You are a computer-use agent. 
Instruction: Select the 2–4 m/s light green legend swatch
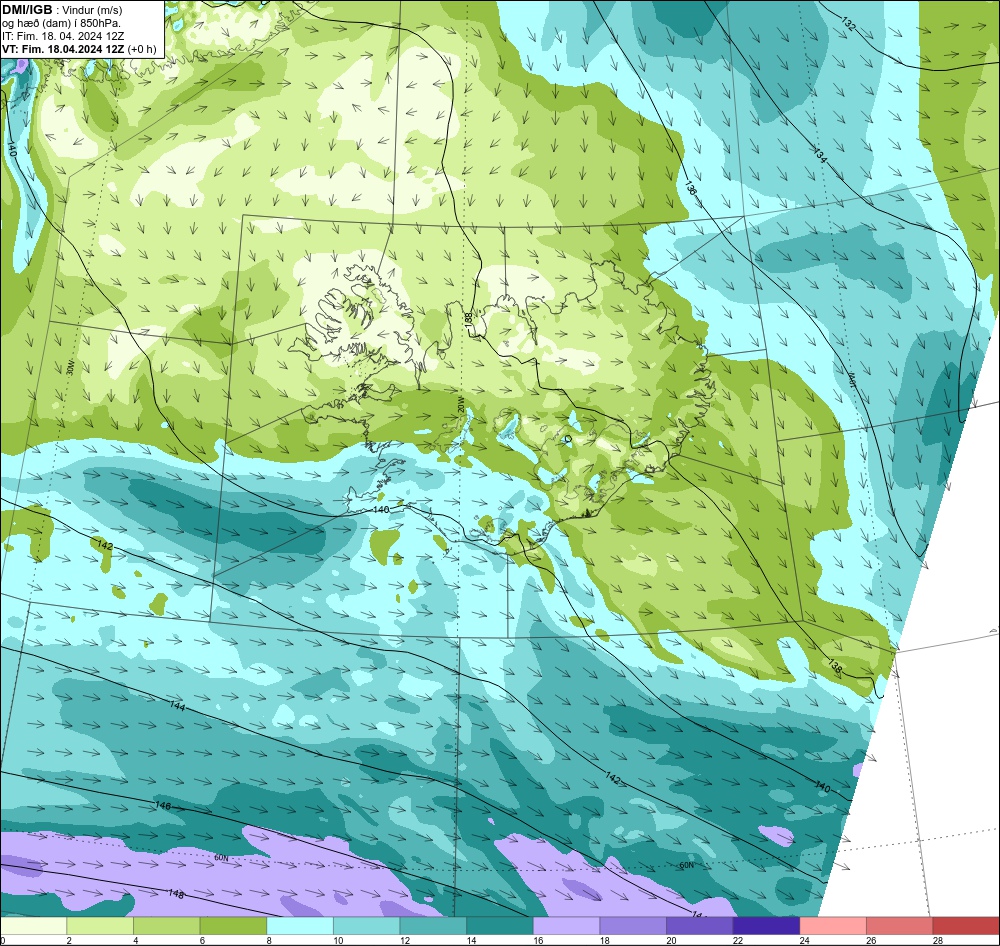pos(99,926)
